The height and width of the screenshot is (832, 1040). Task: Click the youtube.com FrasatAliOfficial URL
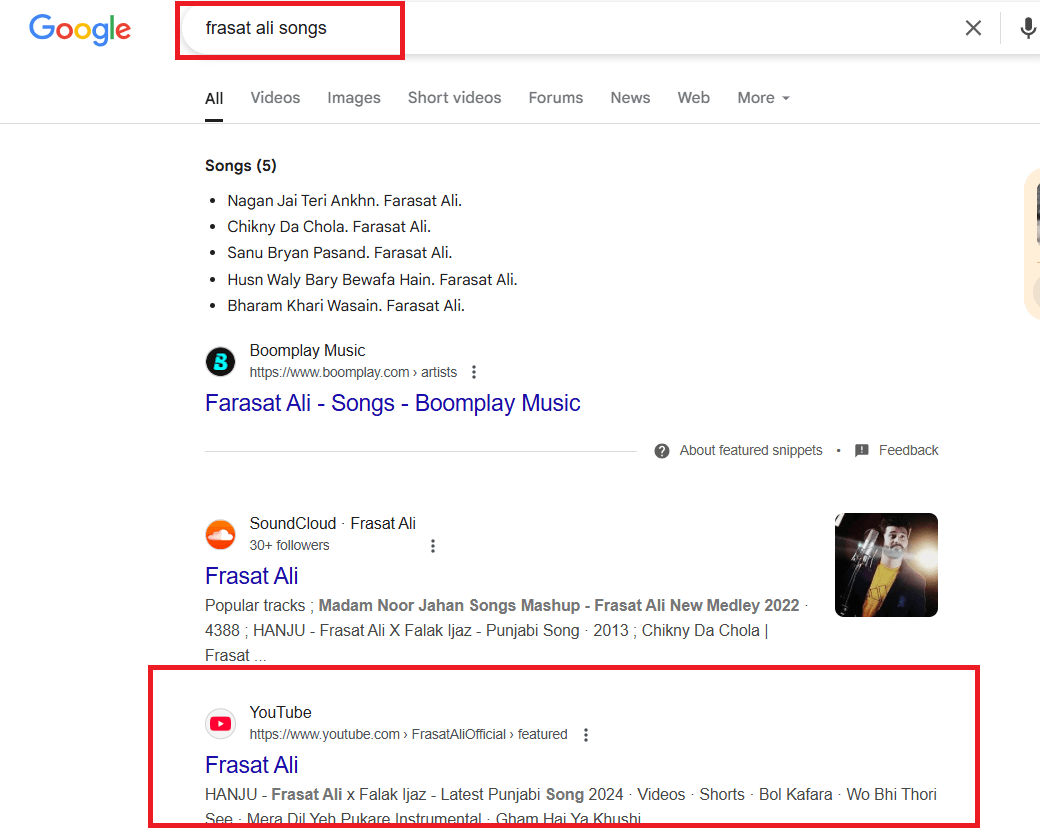pos(409,734)
